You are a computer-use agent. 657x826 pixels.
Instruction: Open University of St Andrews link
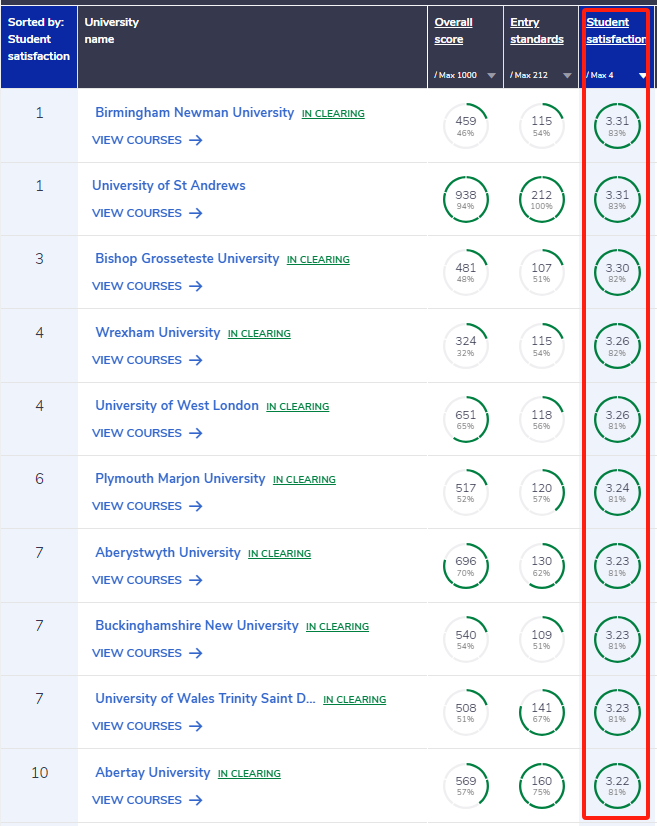pyautogui.click(x=169, y=185)
